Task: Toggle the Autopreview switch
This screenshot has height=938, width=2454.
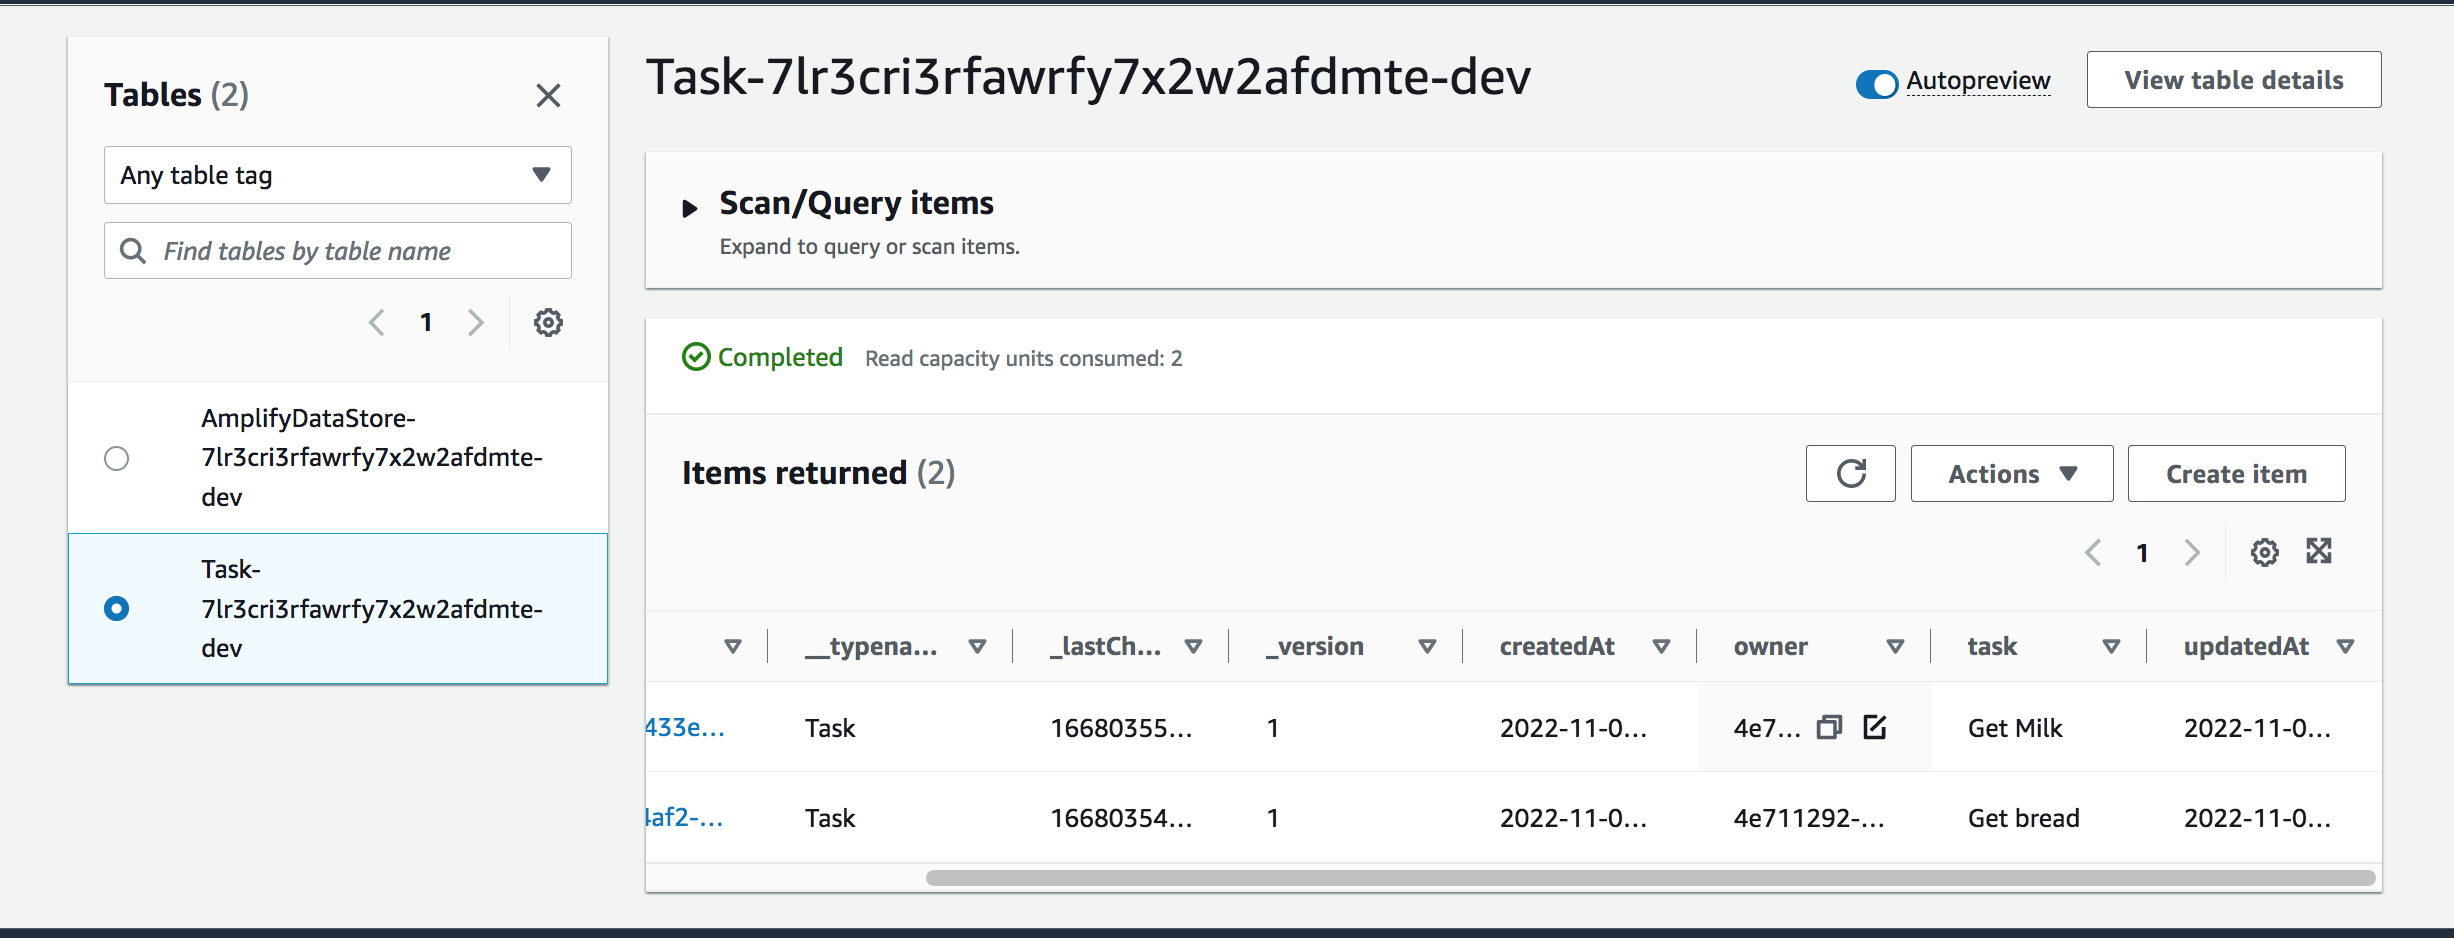Action: tap(1877, 84)
